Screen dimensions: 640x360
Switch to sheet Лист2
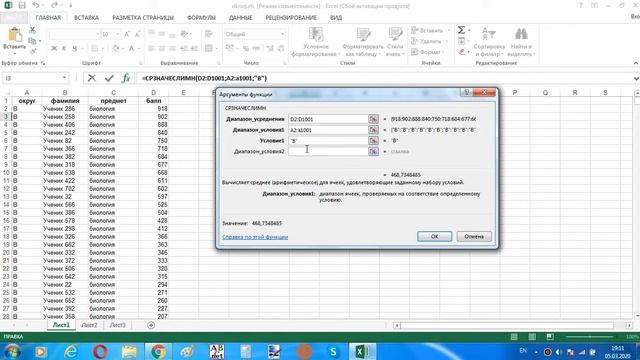89,325
